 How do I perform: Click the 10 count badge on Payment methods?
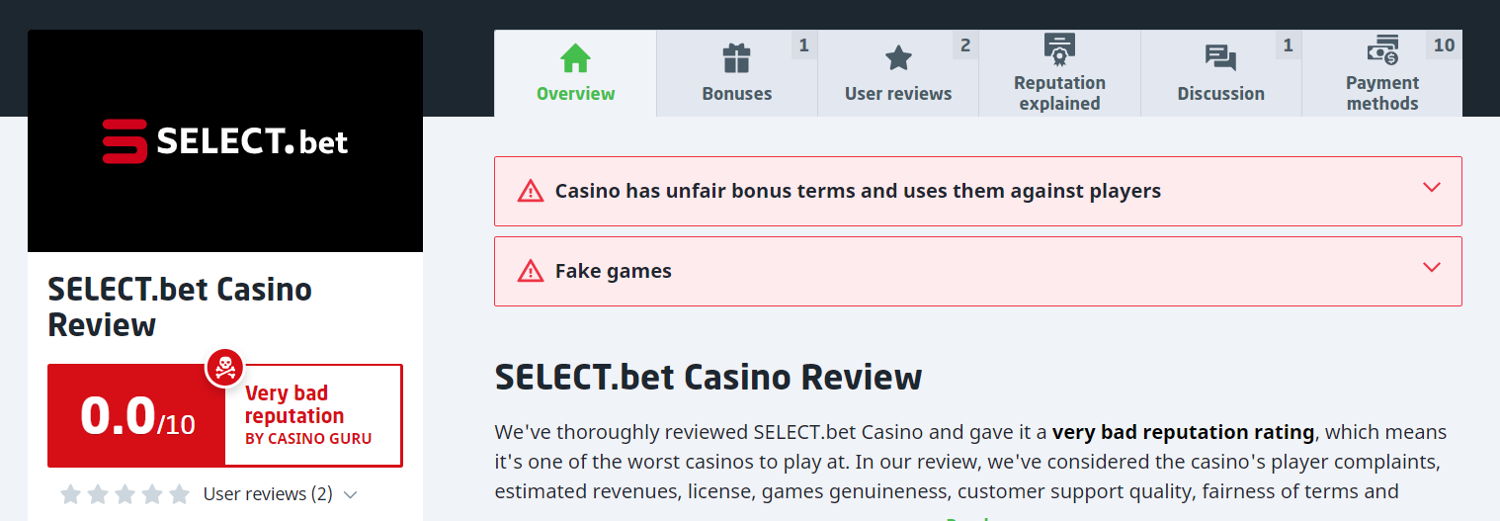click(x=1443, y=45)
